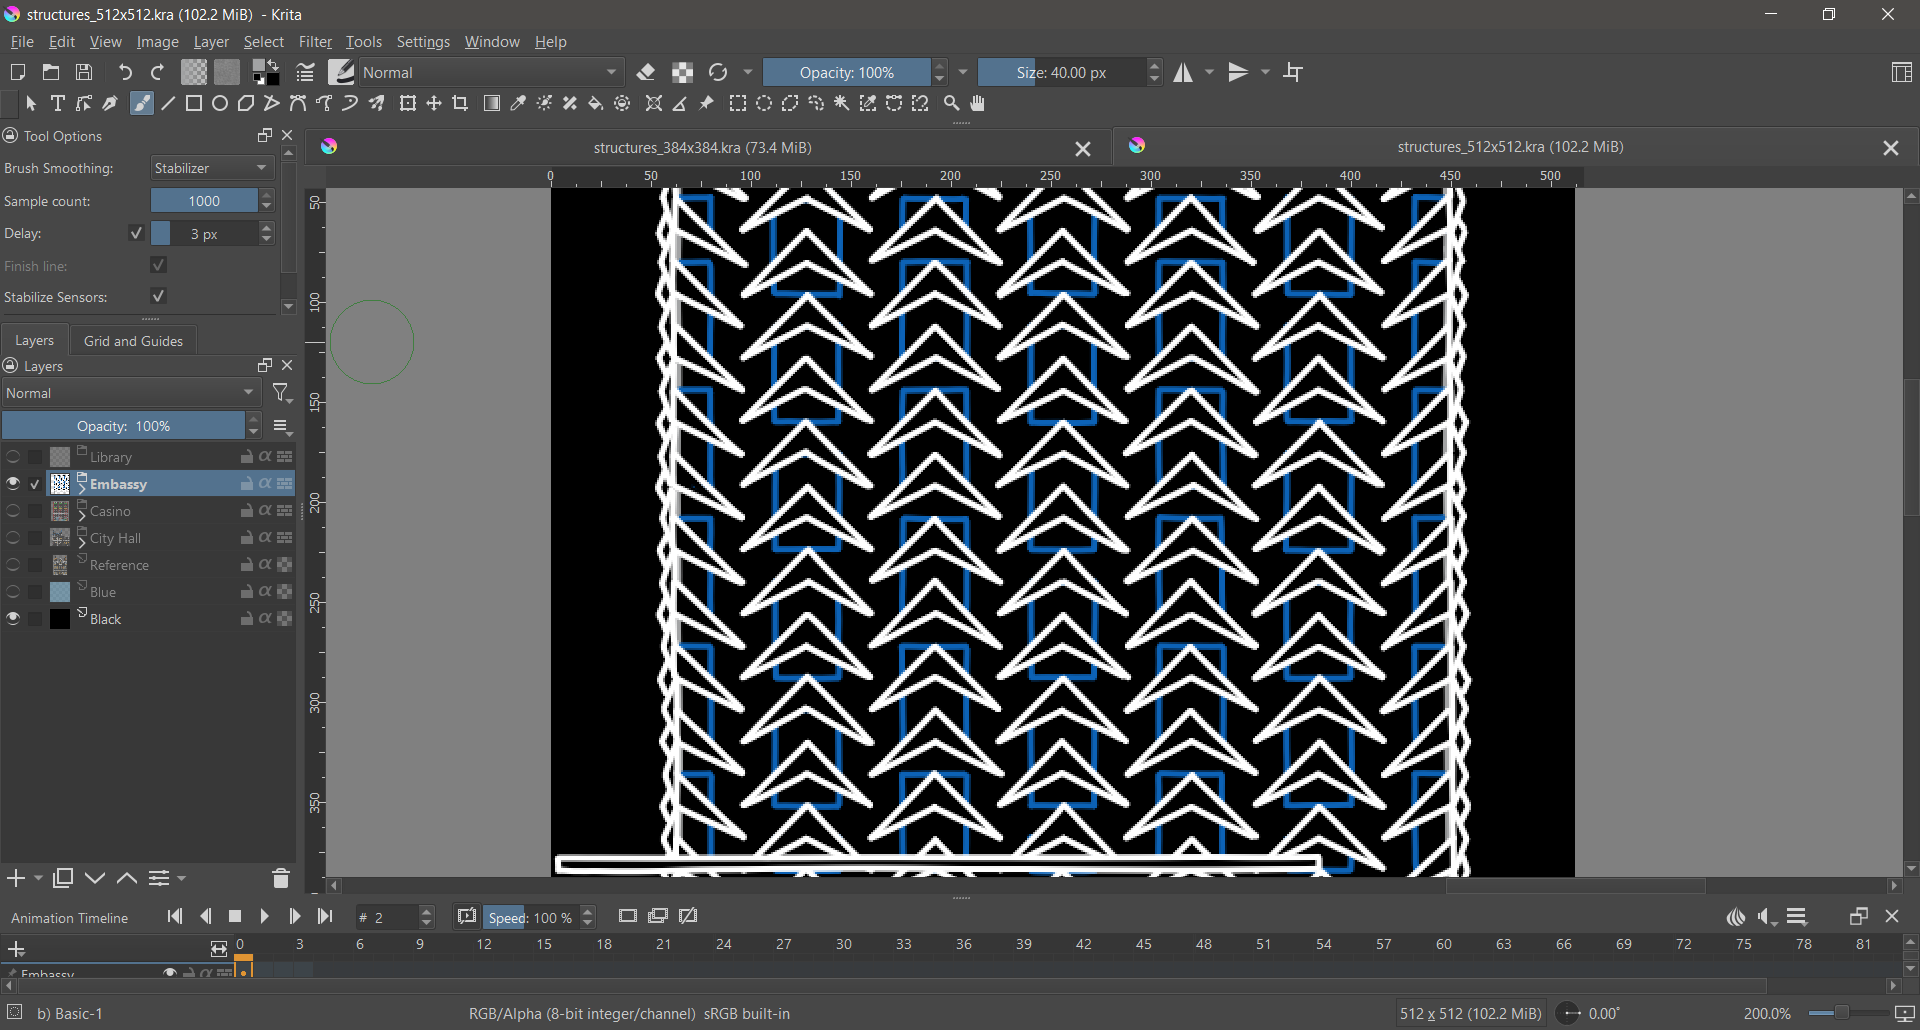Switch to the Grid and Guides tab
This screenshot has height=1030, width=1920.
133,341
